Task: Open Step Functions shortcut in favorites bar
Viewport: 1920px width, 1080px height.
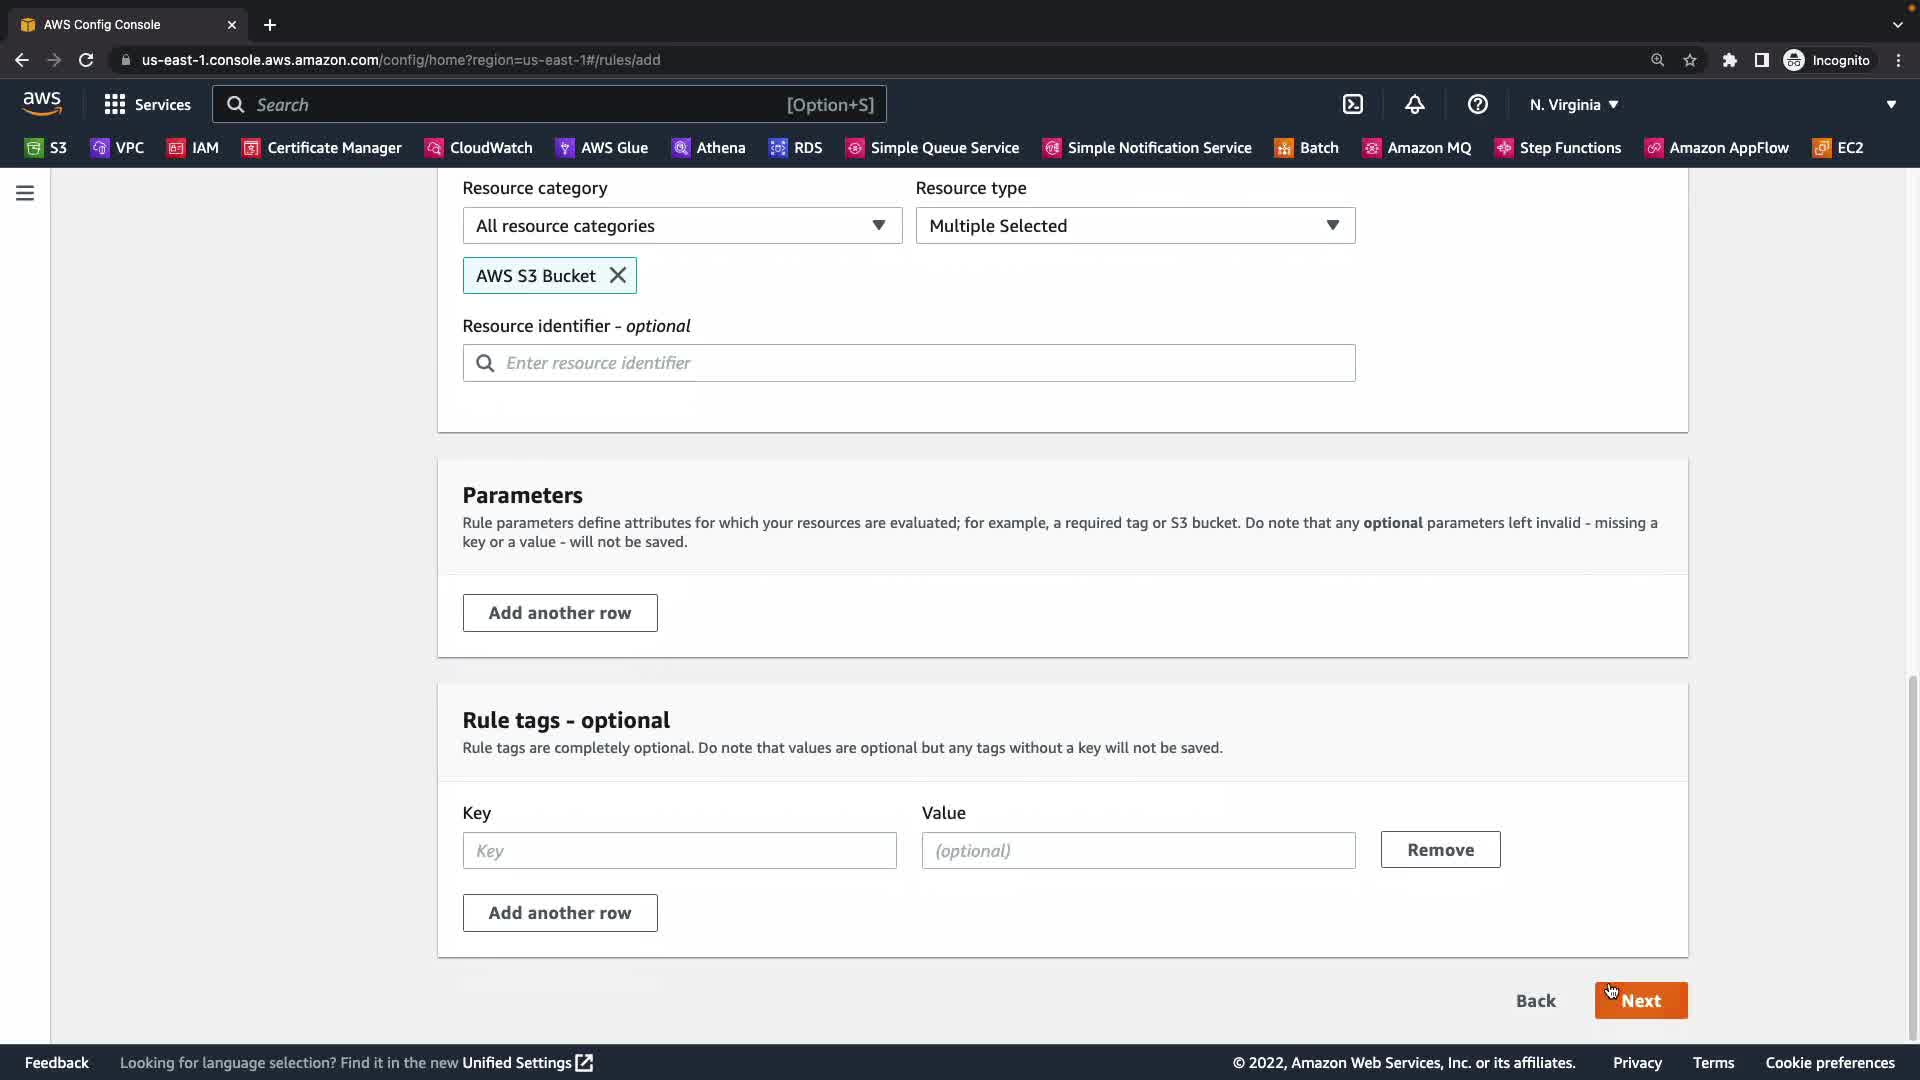Action: point(1558,148)
